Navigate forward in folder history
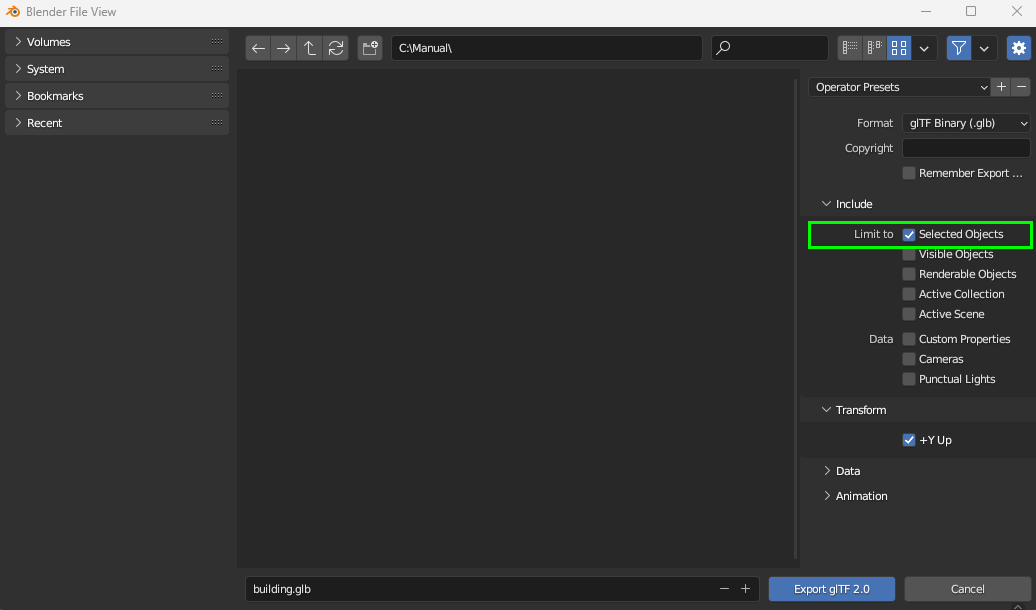 (284, 47)
